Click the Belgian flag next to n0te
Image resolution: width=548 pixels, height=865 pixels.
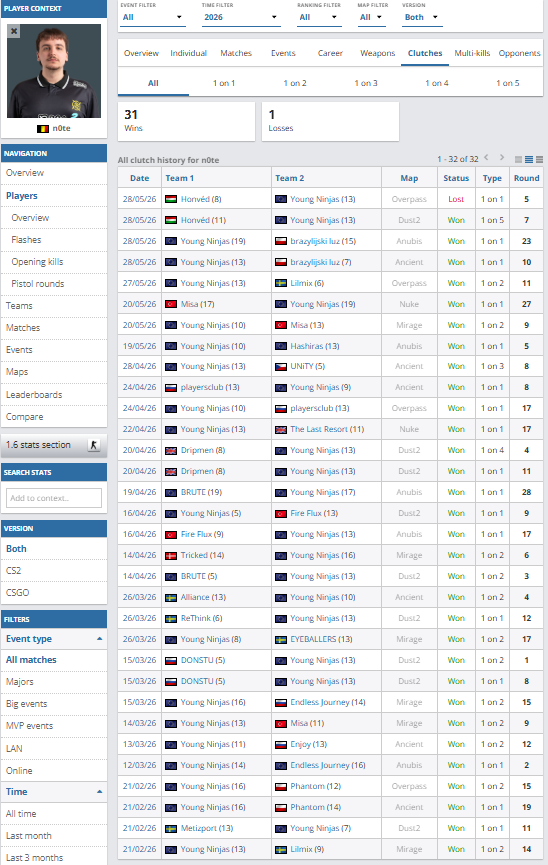pos(42,129)
